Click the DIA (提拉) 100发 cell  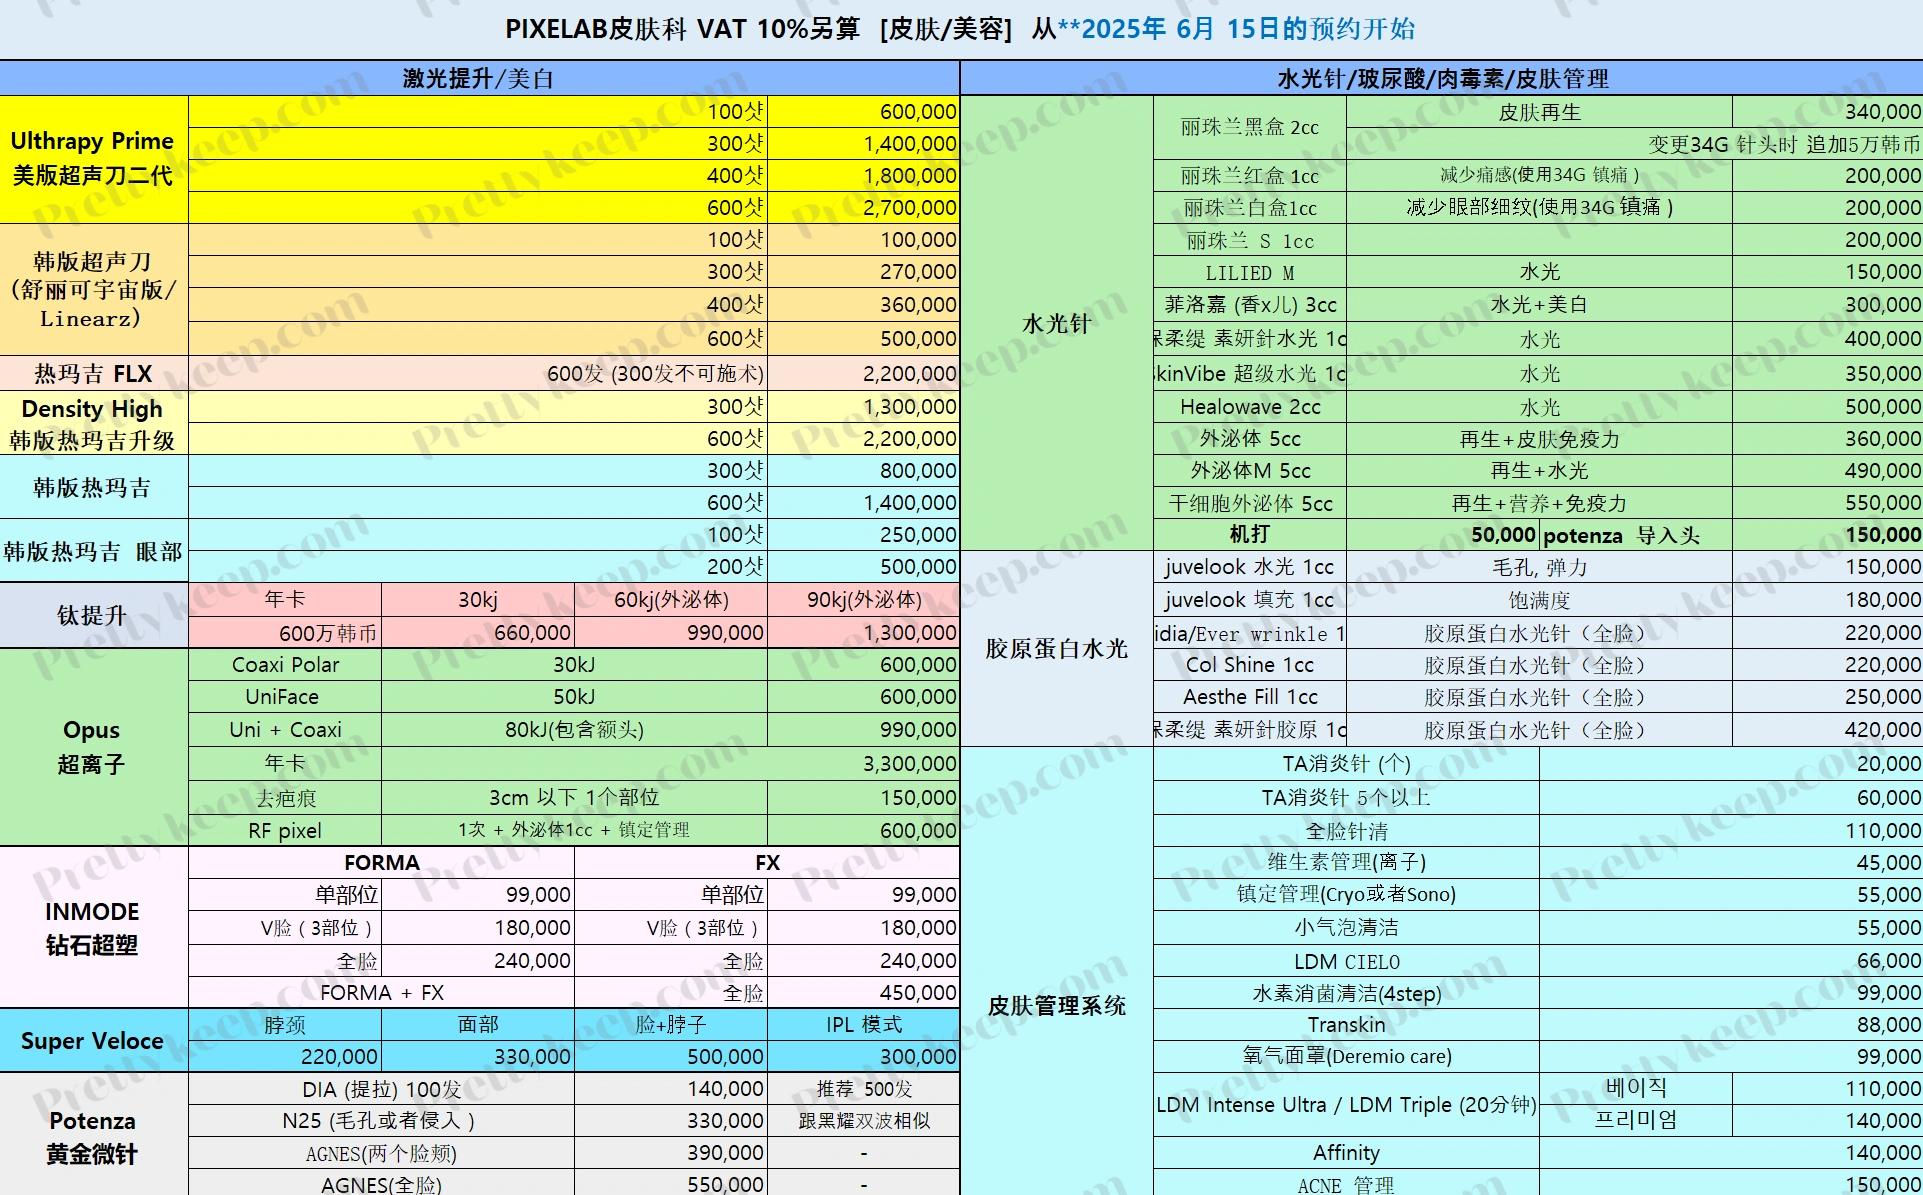381,1089
